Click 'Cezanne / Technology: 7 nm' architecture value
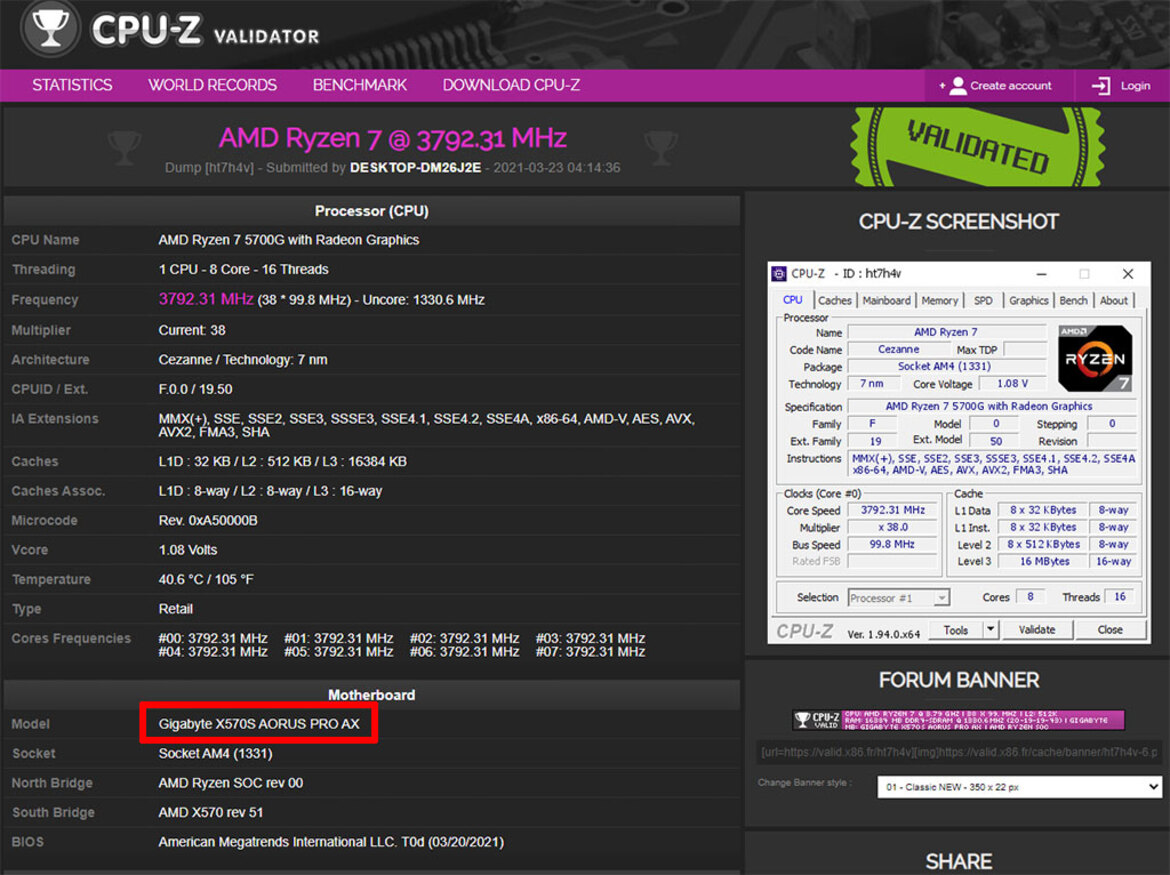1170x875 pixels. pos(243,360)
